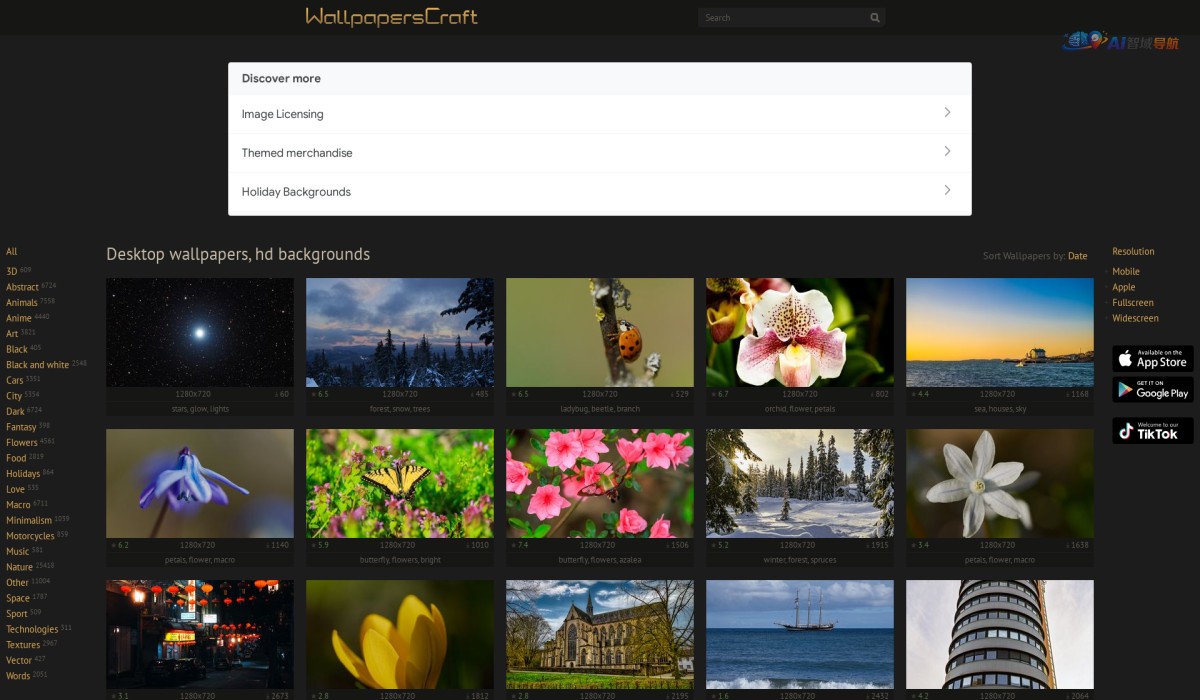The height and width of the screenshot is (700, 1200).
Task: Filter by Mobile resolution
Action: [1125, 272]
